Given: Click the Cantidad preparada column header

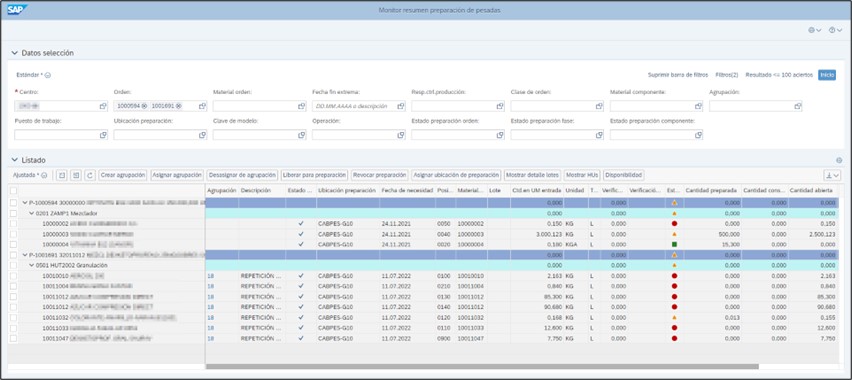Looking at the screenshot, I should (x=711, y=190).
